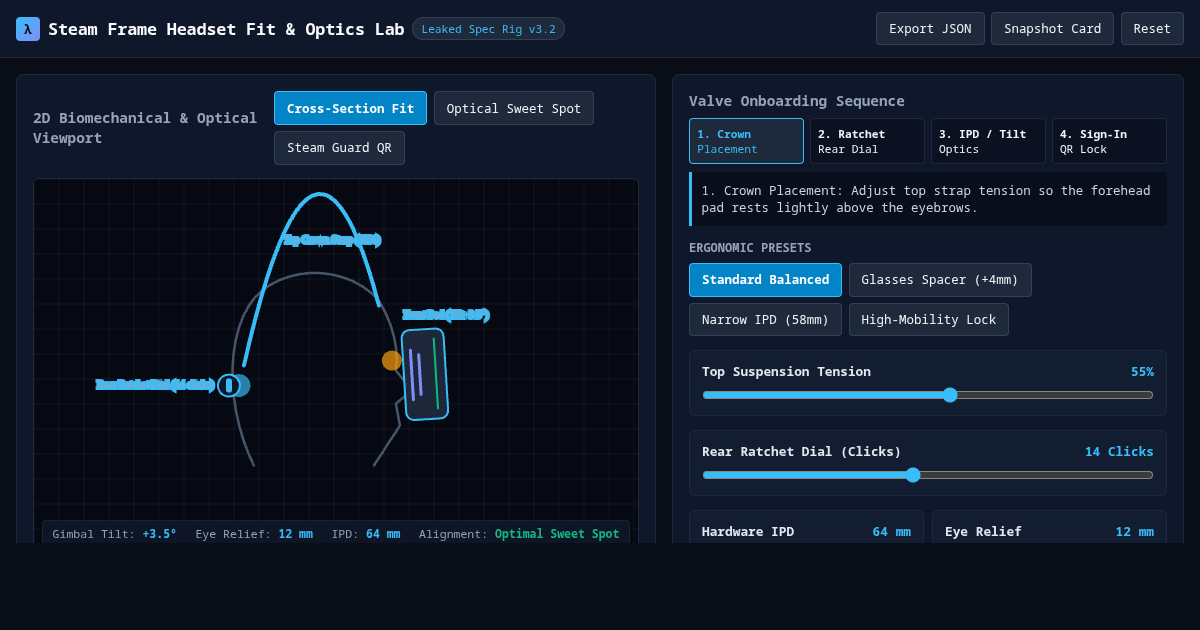Click the status bar Eye Relief 12 mm readout
1200x630 pixels.
click(x=254, y=534)
